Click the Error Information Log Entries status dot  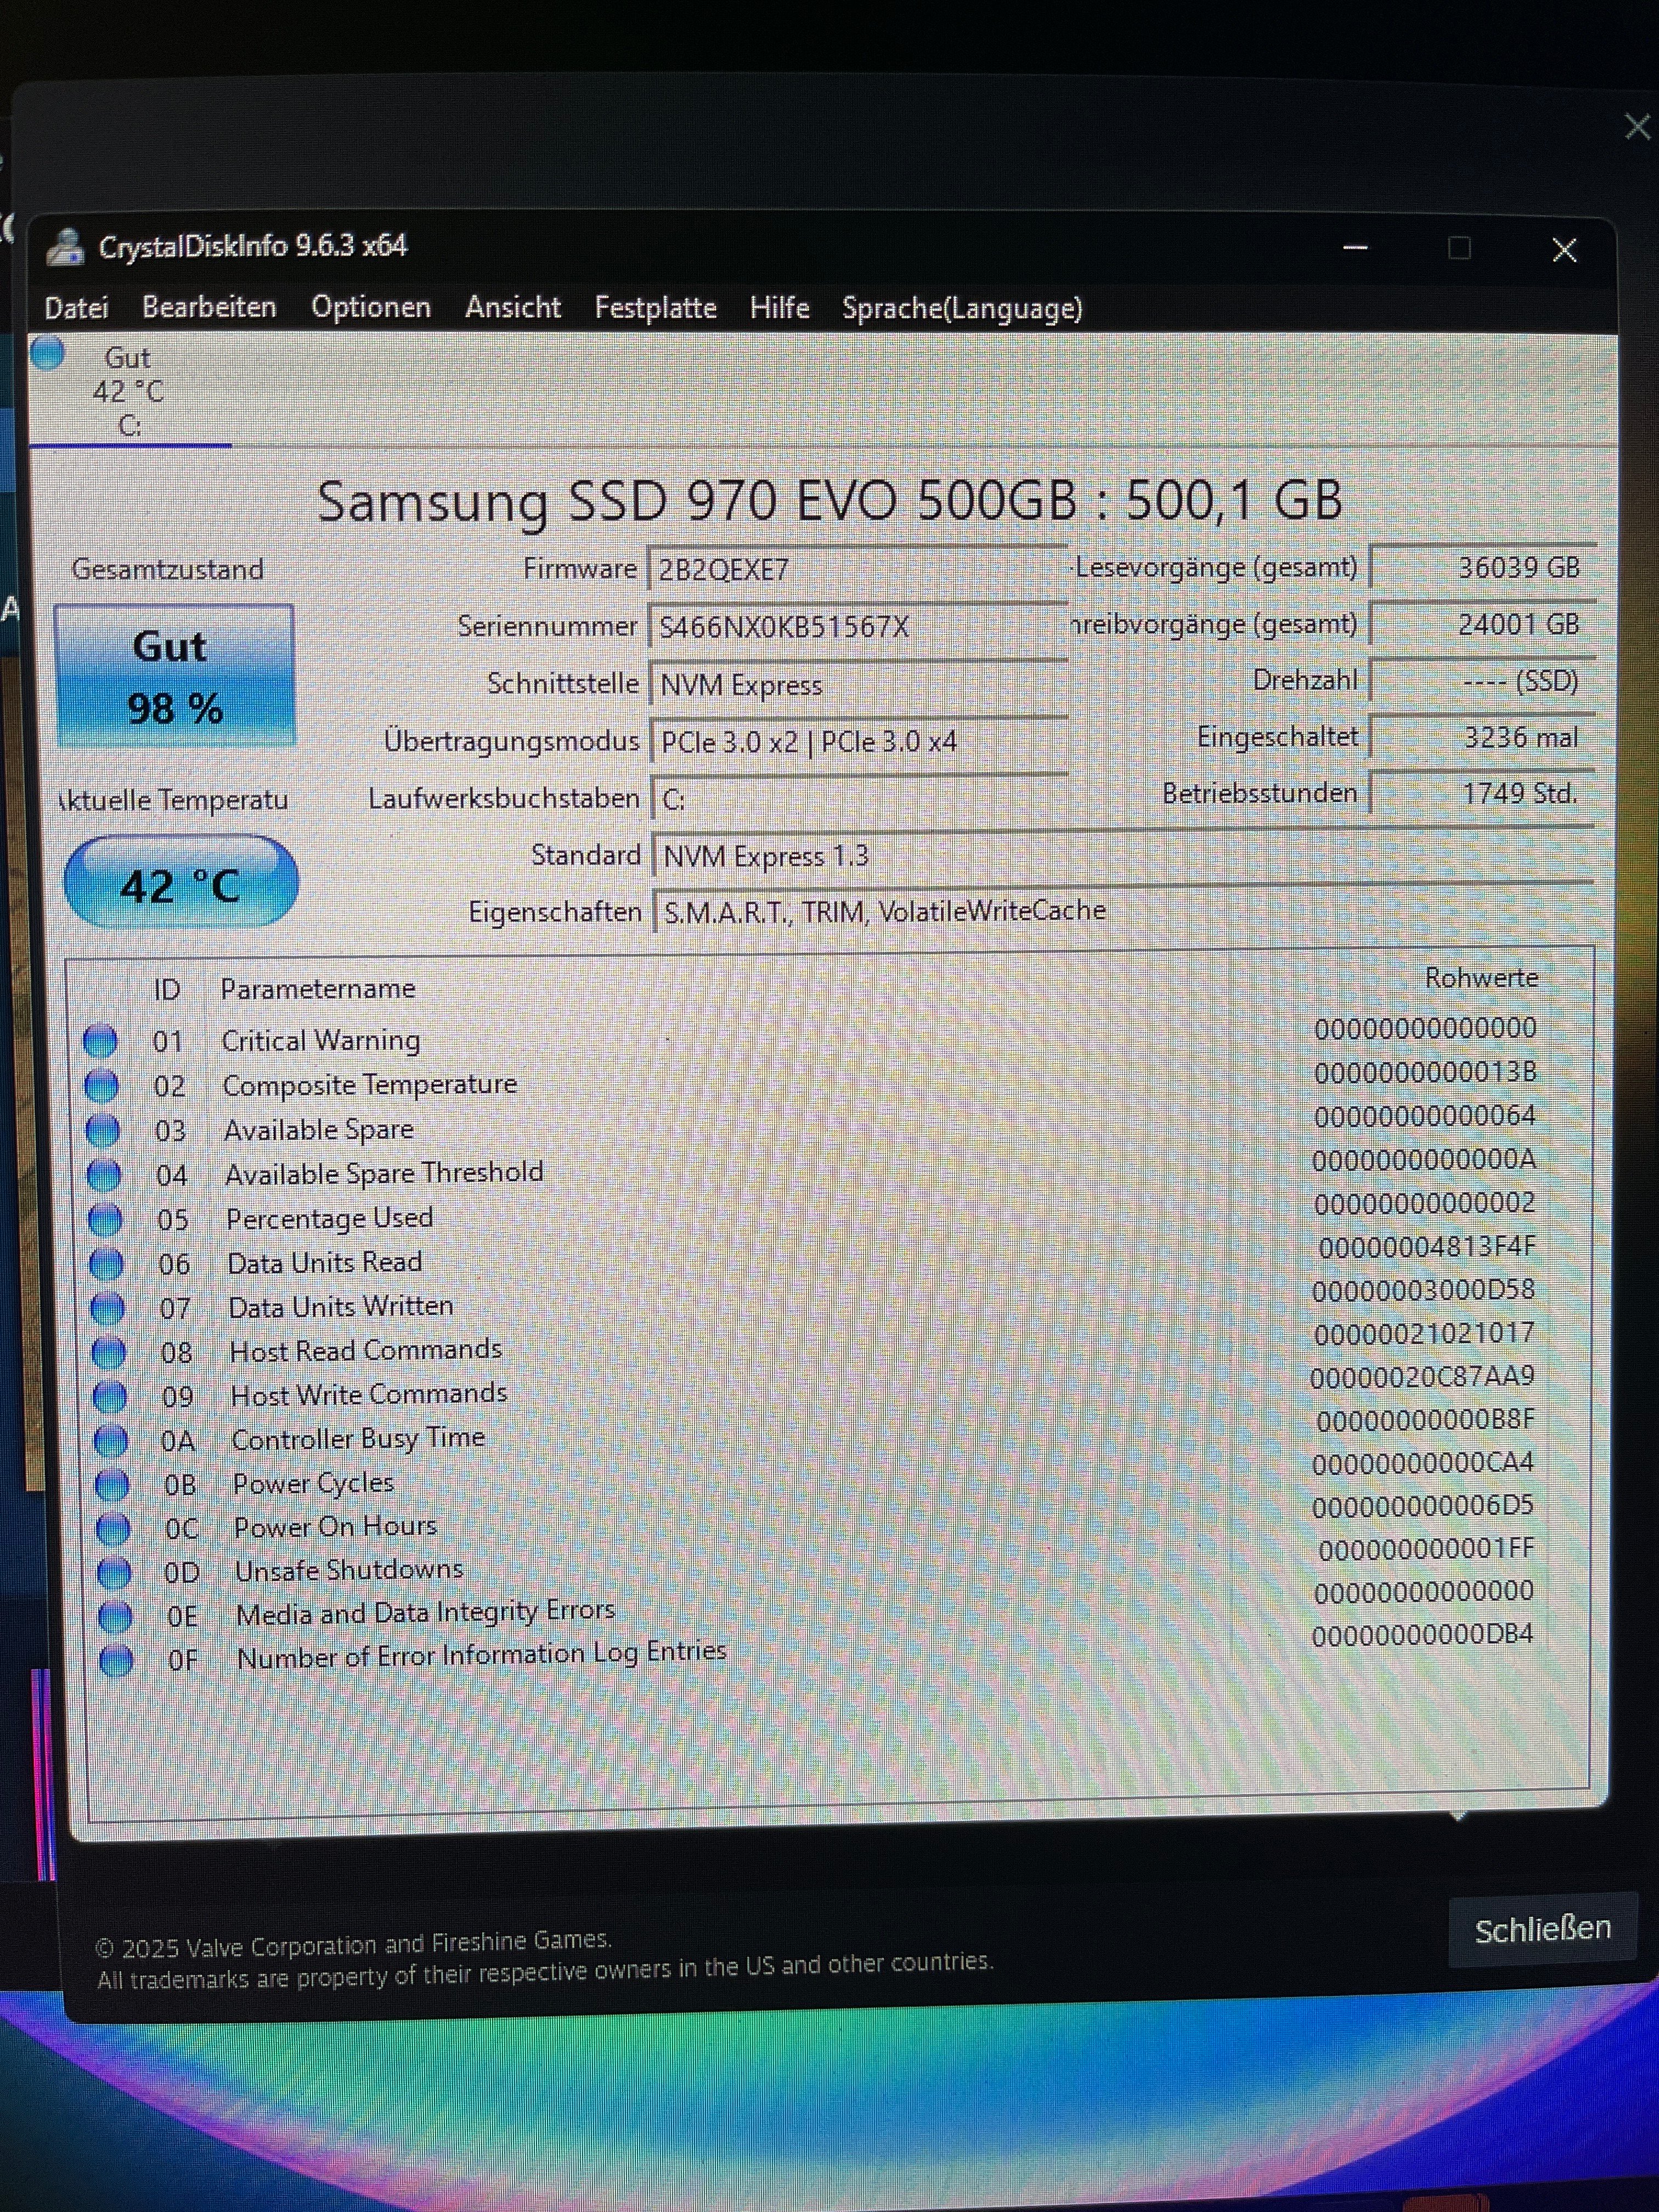click(x=116, y=1660)
